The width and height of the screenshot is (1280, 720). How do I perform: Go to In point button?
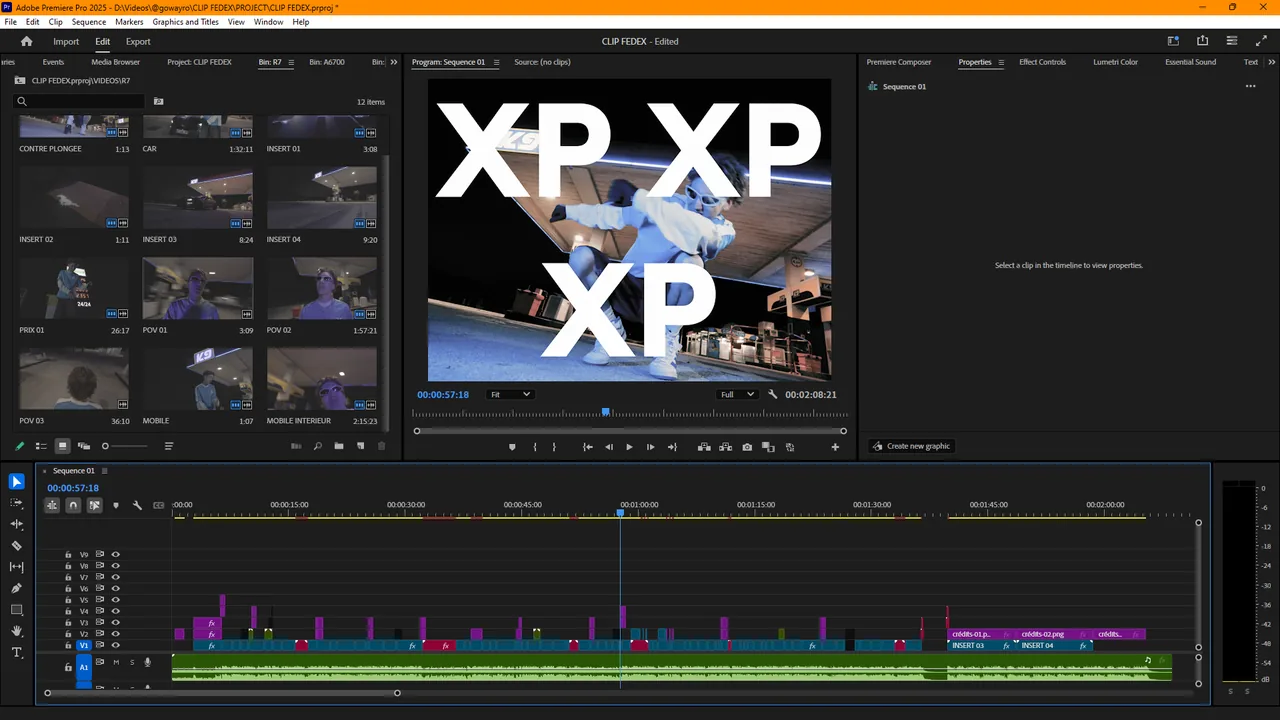[587, 447]
